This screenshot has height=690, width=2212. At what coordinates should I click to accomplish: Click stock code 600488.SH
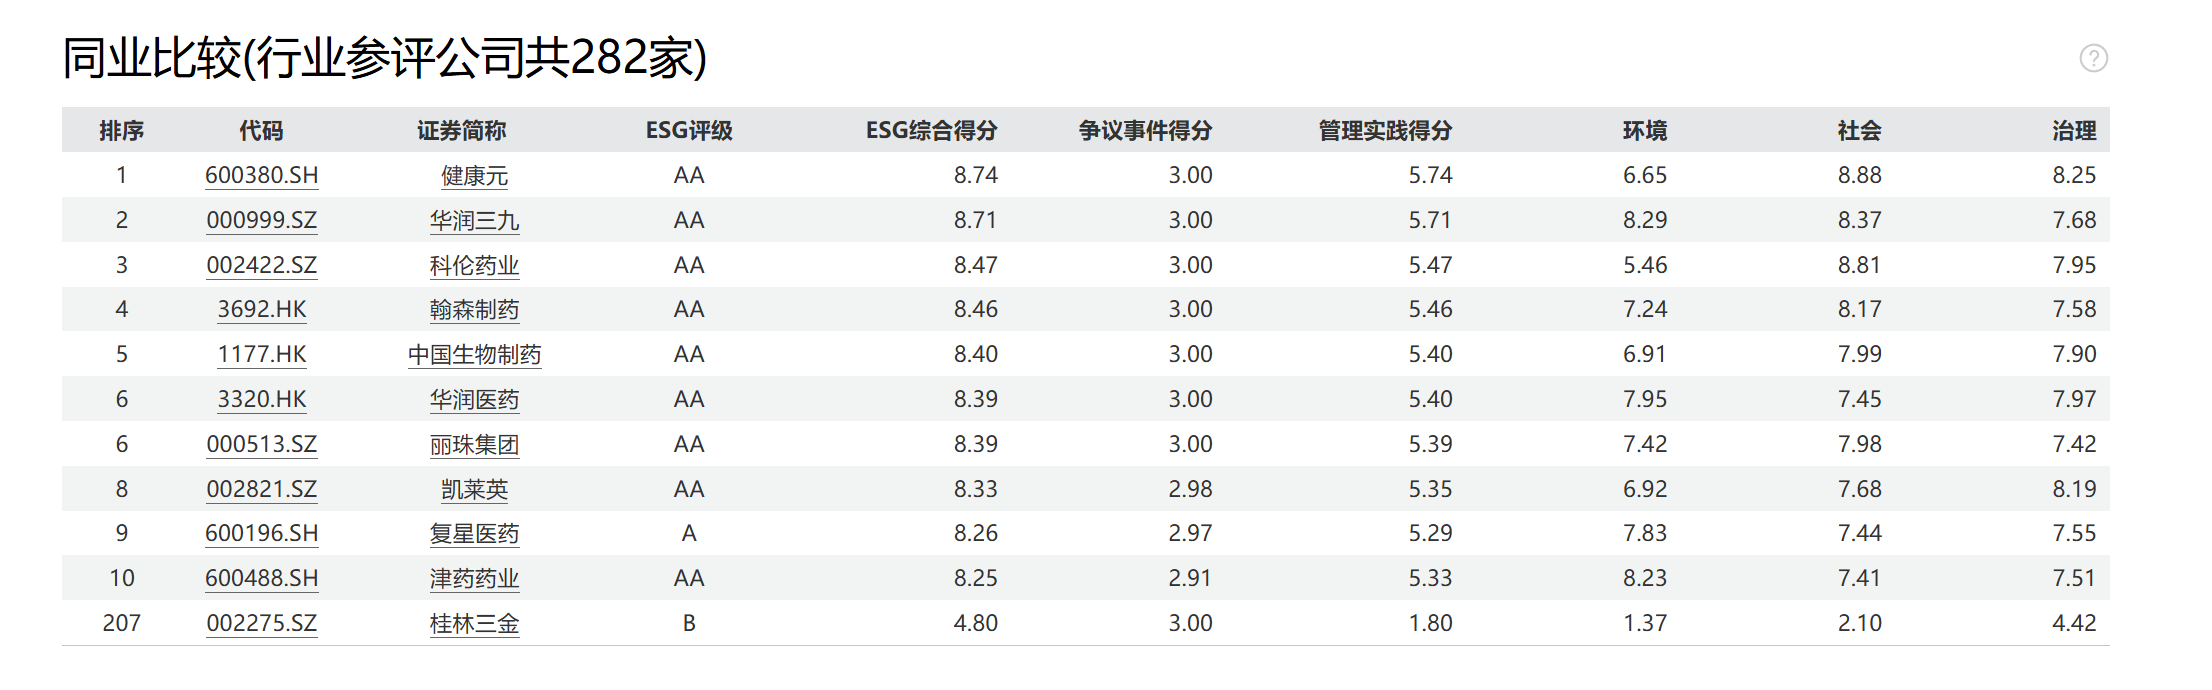[x=261, y=579]
